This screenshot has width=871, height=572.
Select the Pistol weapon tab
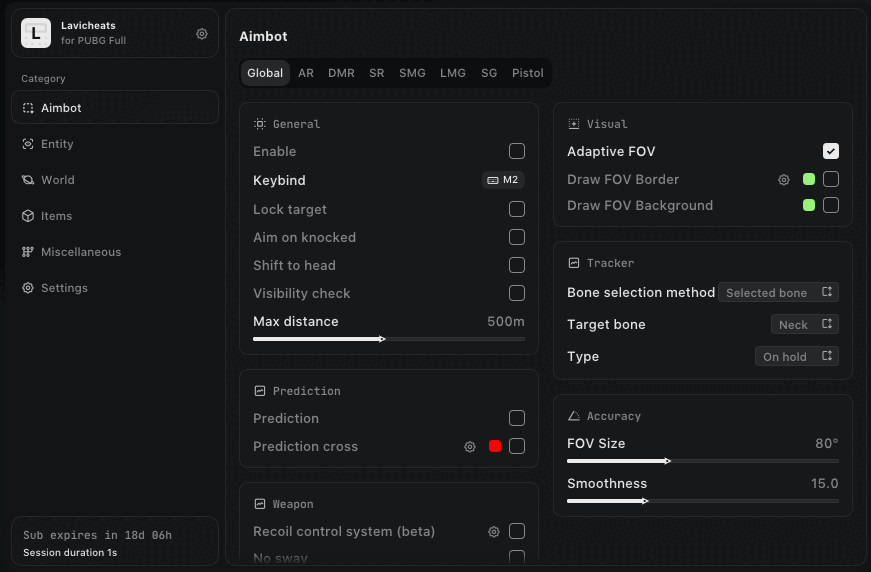pos(527,73)
